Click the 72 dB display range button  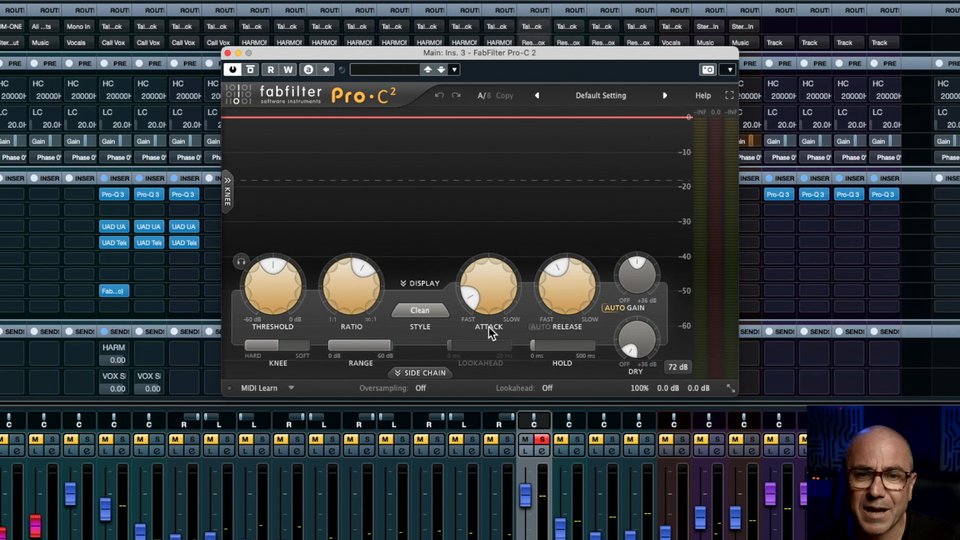point(678,367)
